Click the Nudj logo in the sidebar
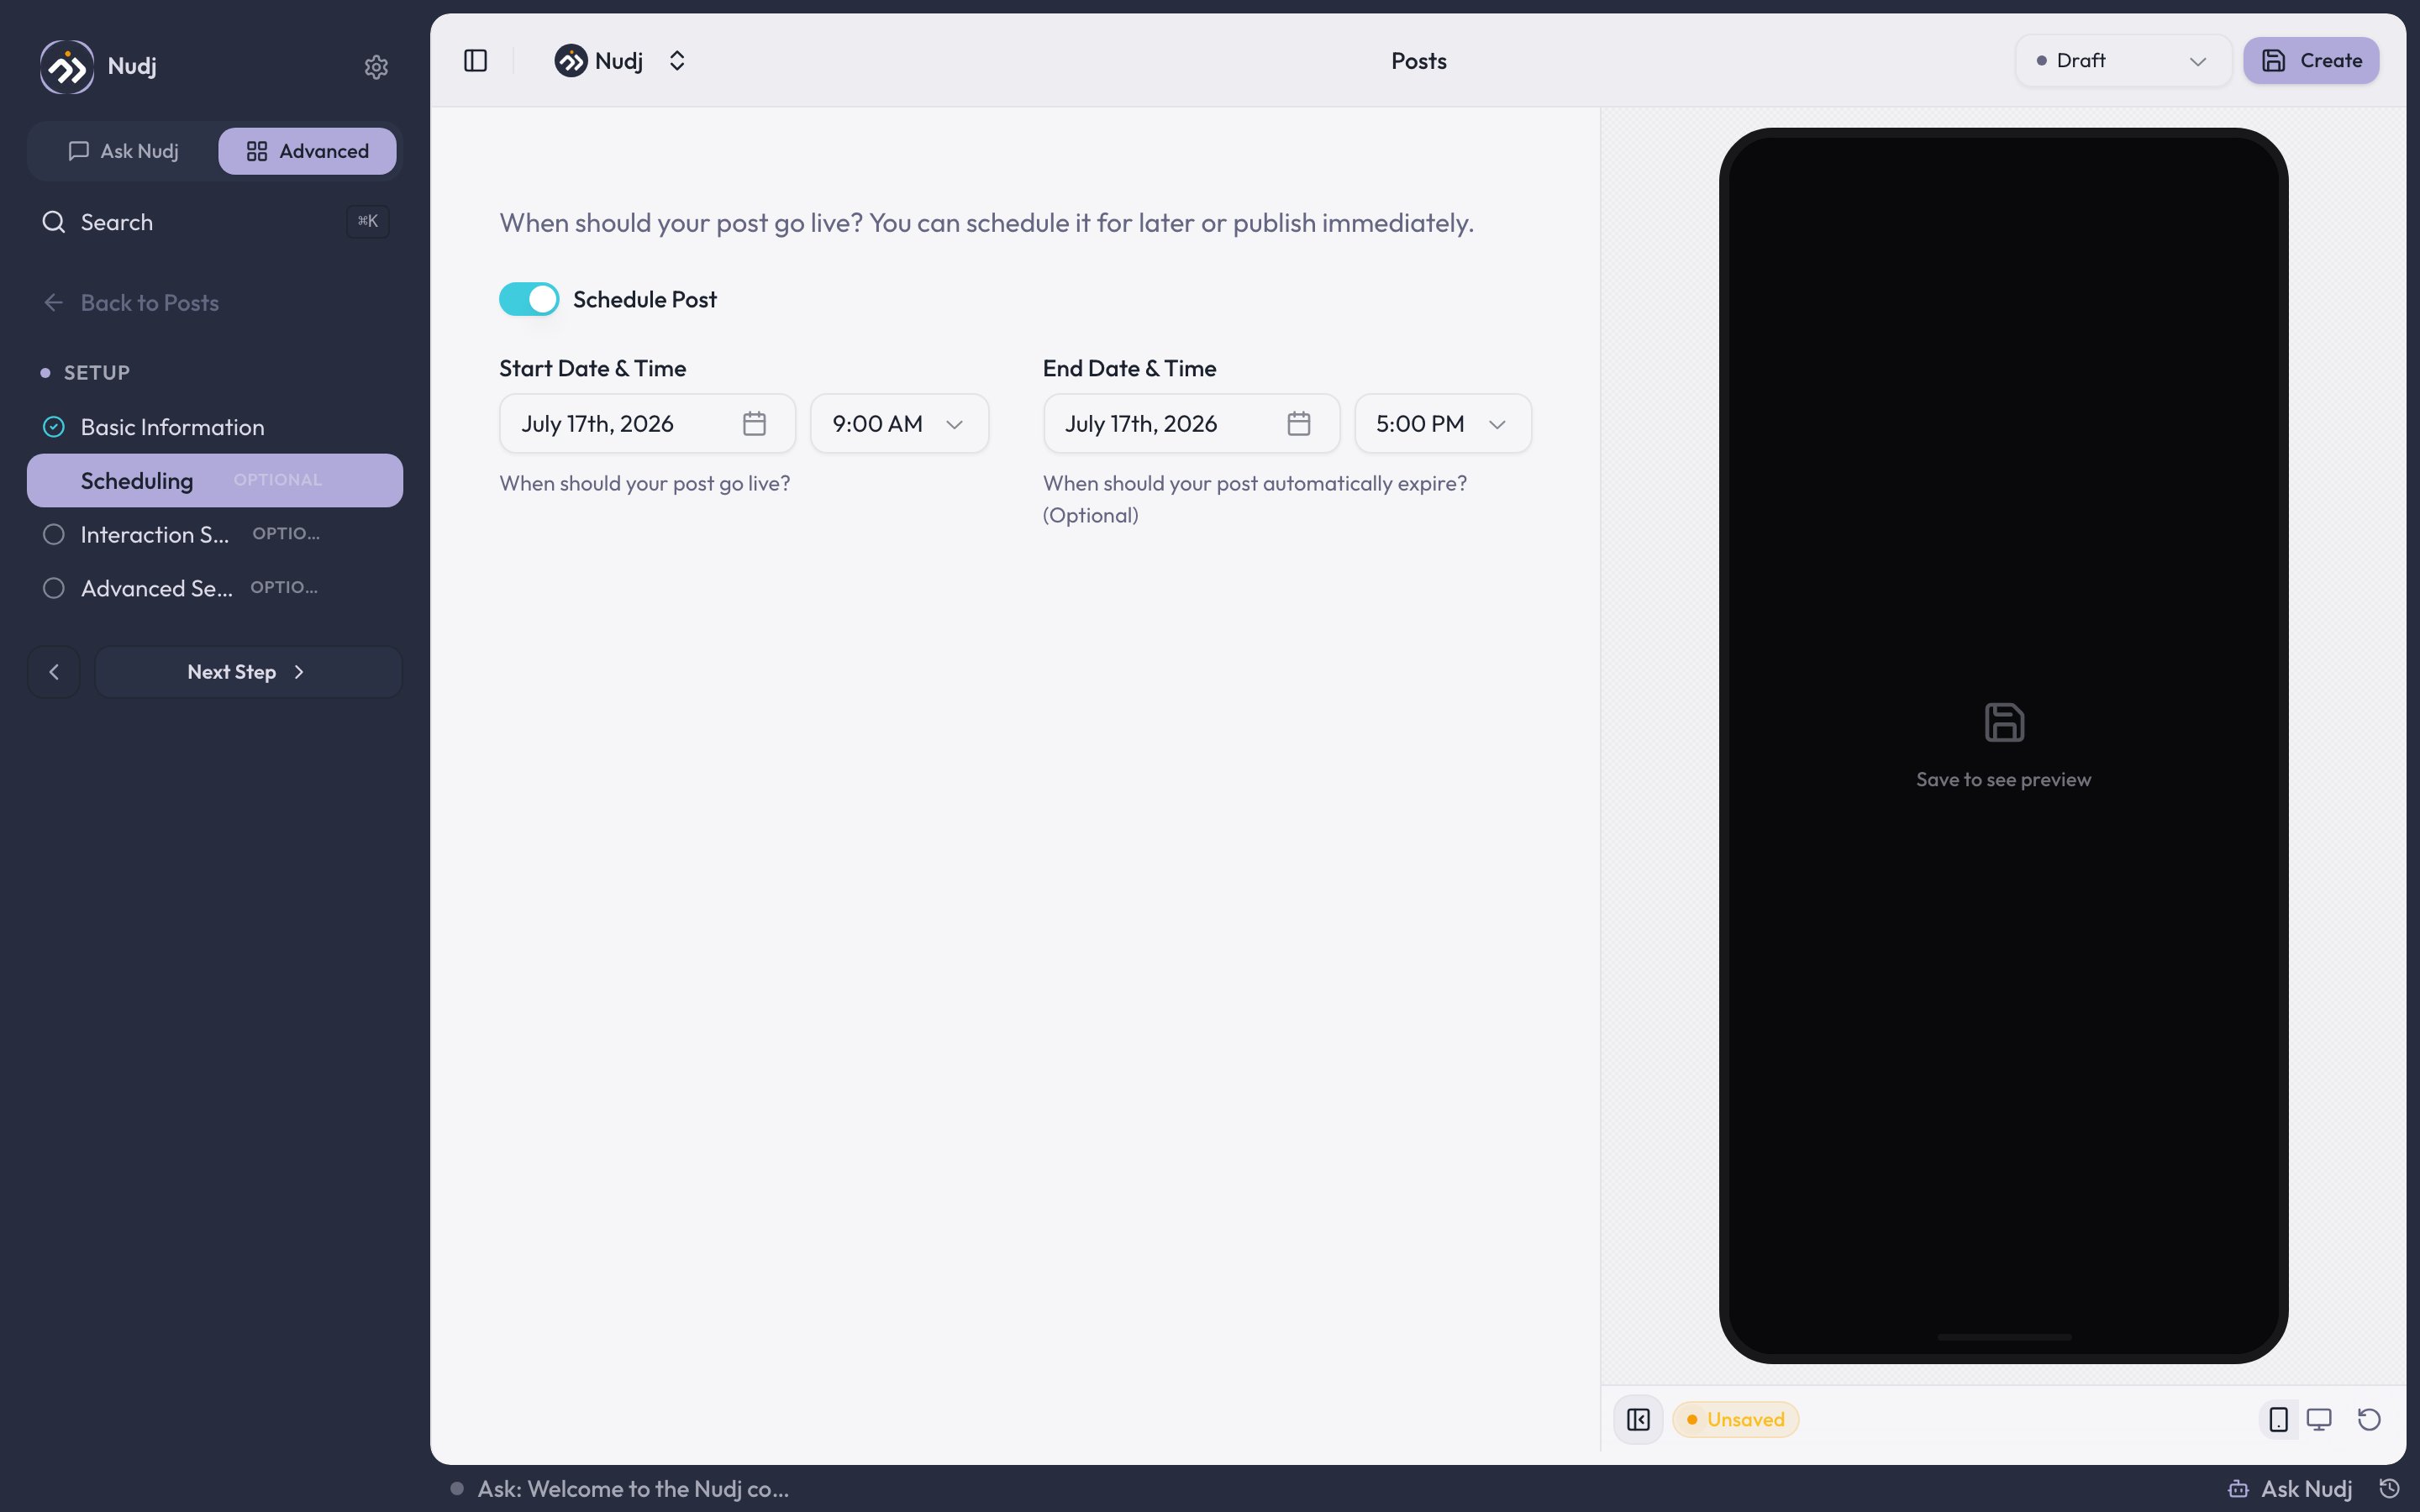Viewport: 2420px width, 1512px height. click(67, 67)
